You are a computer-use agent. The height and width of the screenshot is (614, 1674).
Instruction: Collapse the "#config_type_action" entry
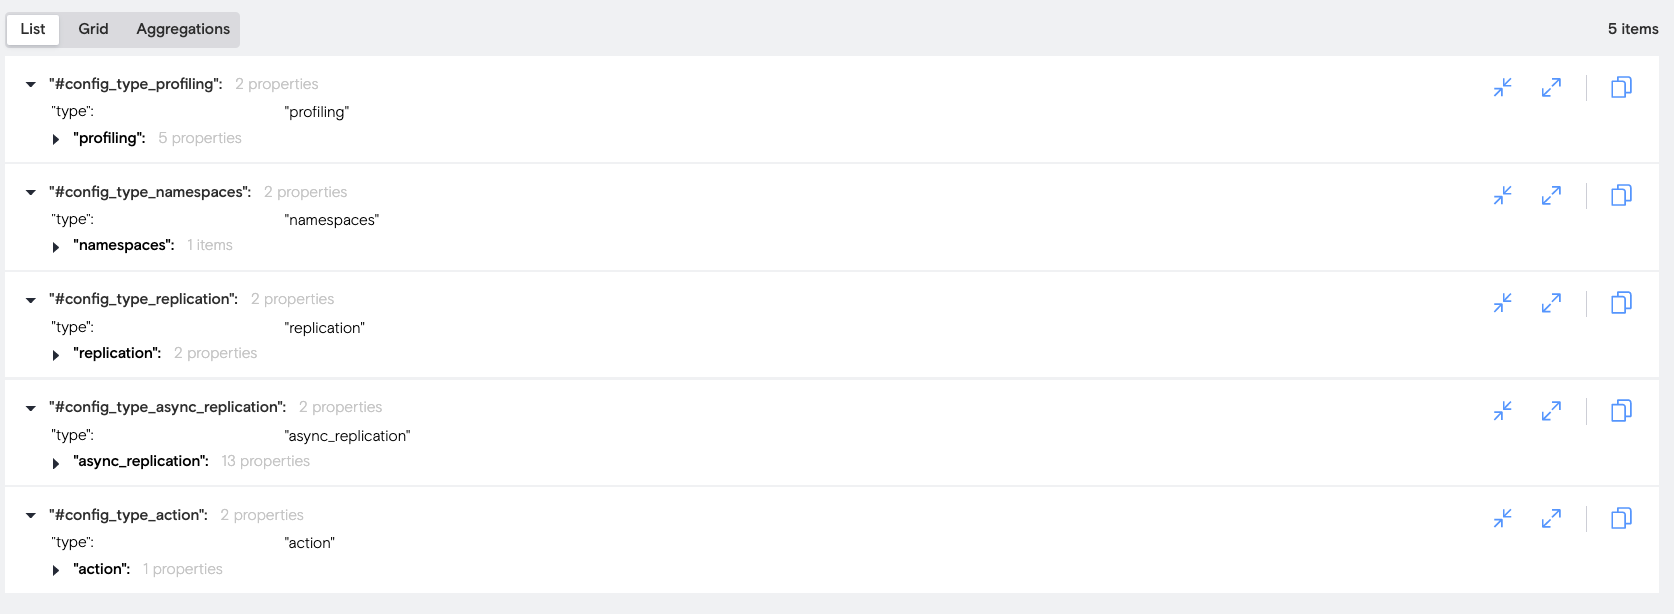coord(31,516)
